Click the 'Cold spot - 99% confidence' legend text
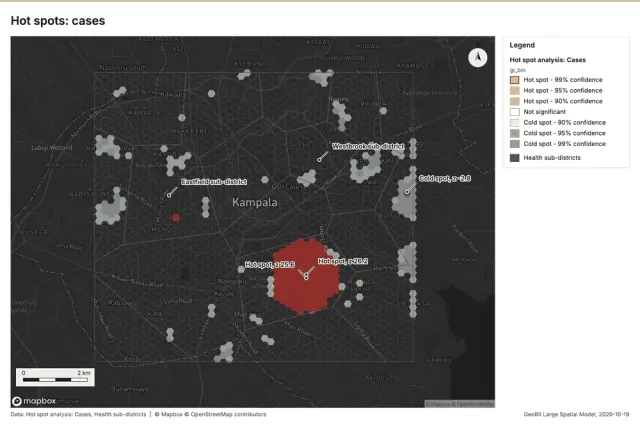This screenshot has height=427, width=640. [x=564, y=144]
